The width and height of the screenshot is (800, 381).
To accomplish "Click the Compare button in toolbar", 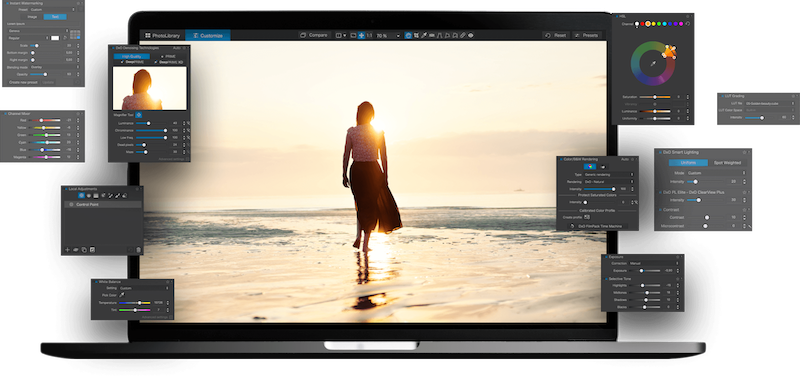I will pos(314,35).
